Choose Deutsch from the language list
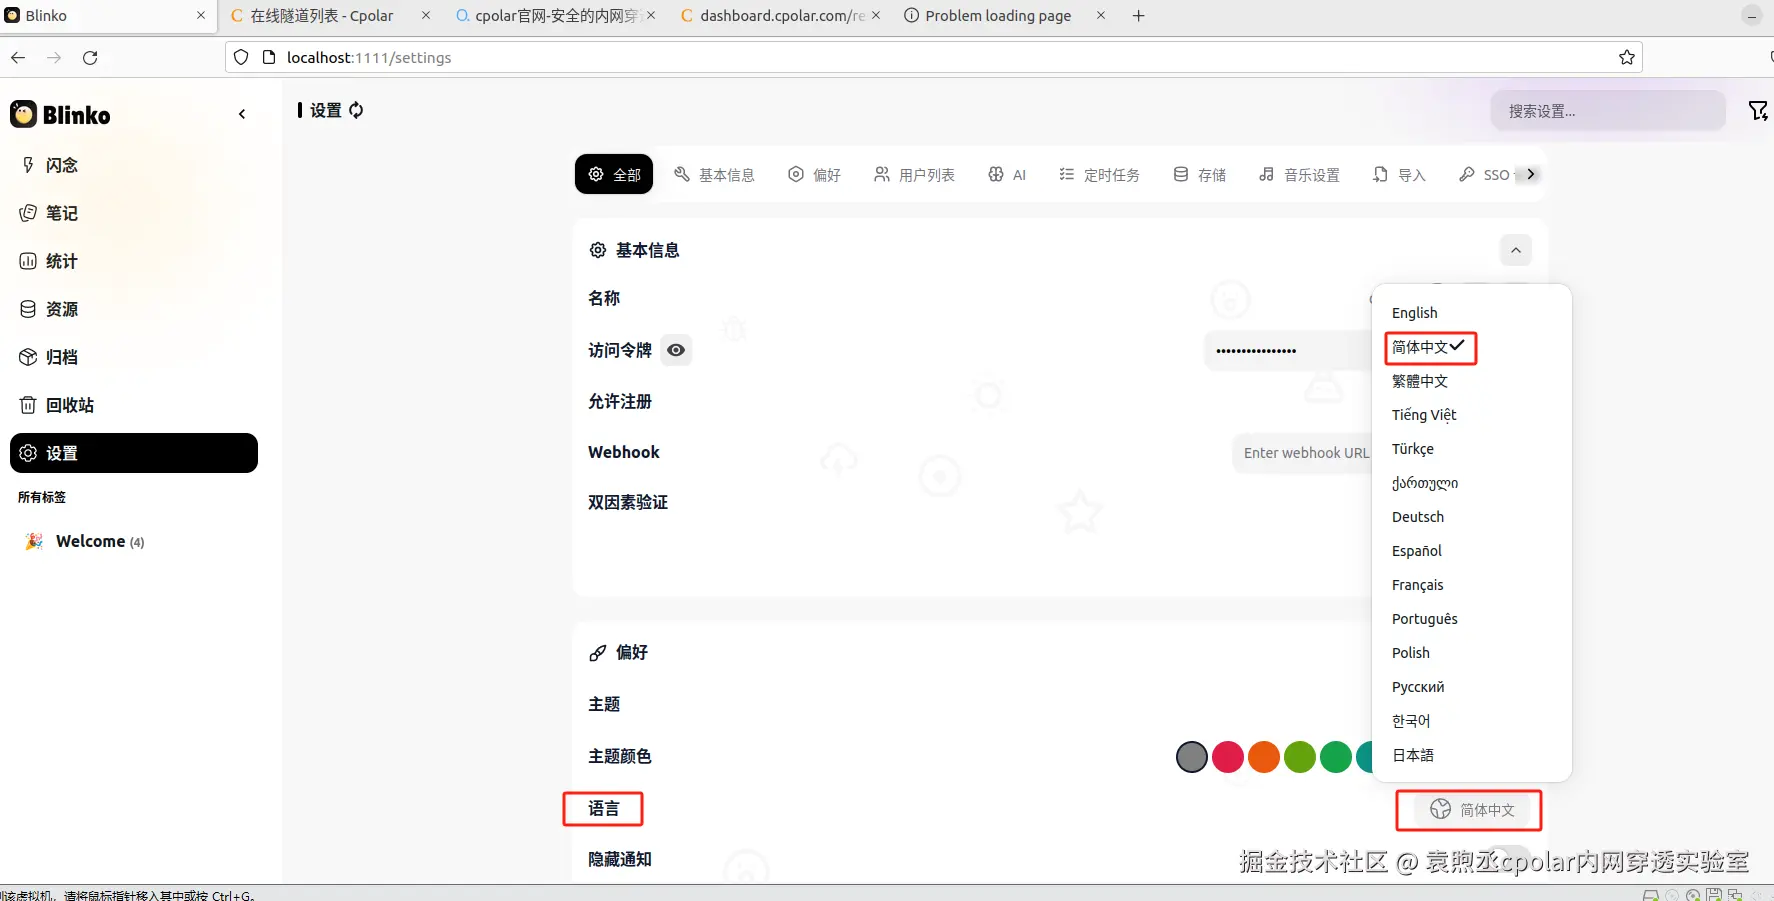Viewport: 1774px width, 901px height. 1471,517
